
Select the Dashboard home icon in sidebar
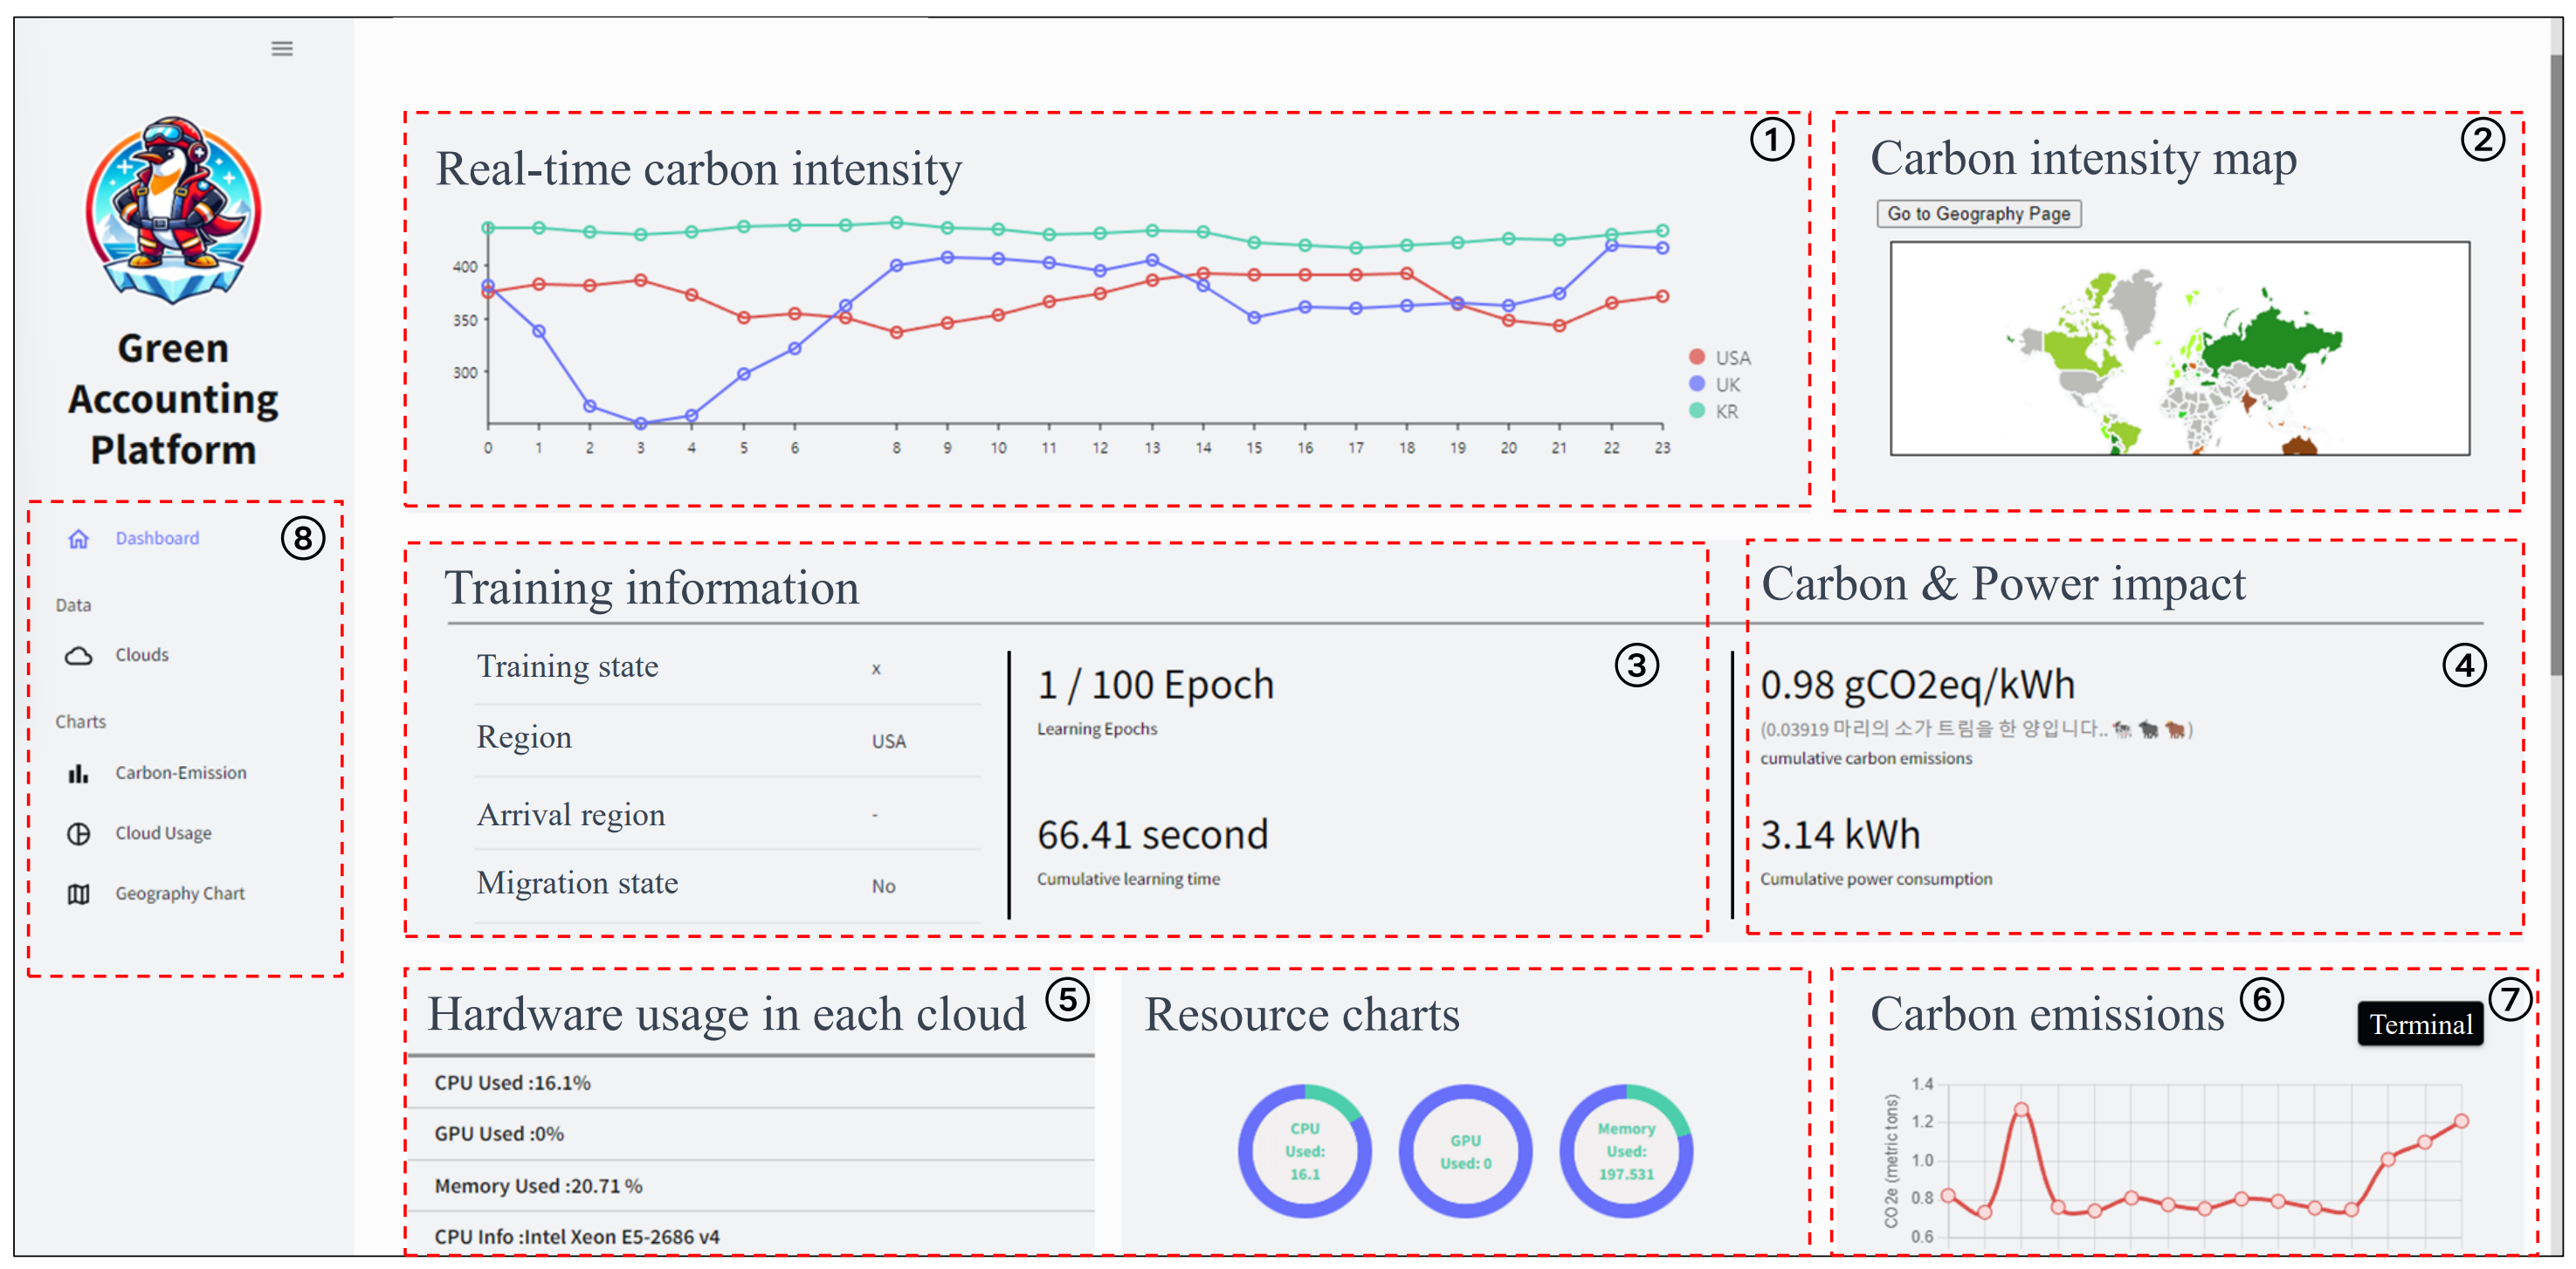[x=80, y=538]
